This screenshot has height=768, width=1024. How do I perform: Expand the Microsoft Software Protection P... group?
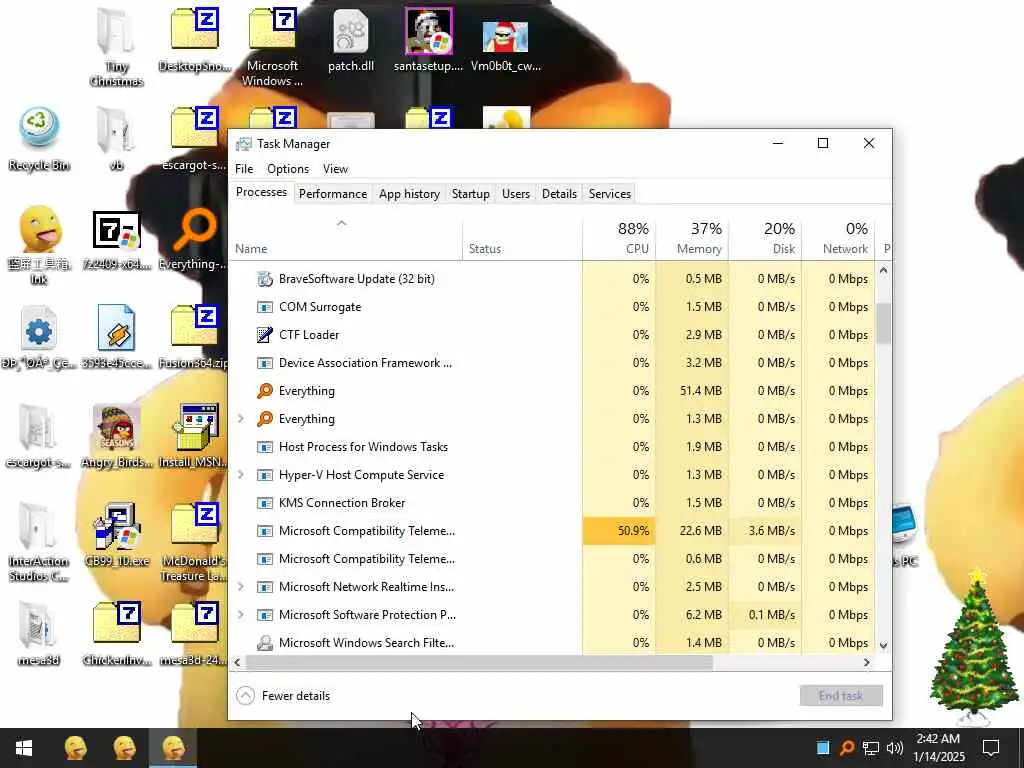coord(241,615)
